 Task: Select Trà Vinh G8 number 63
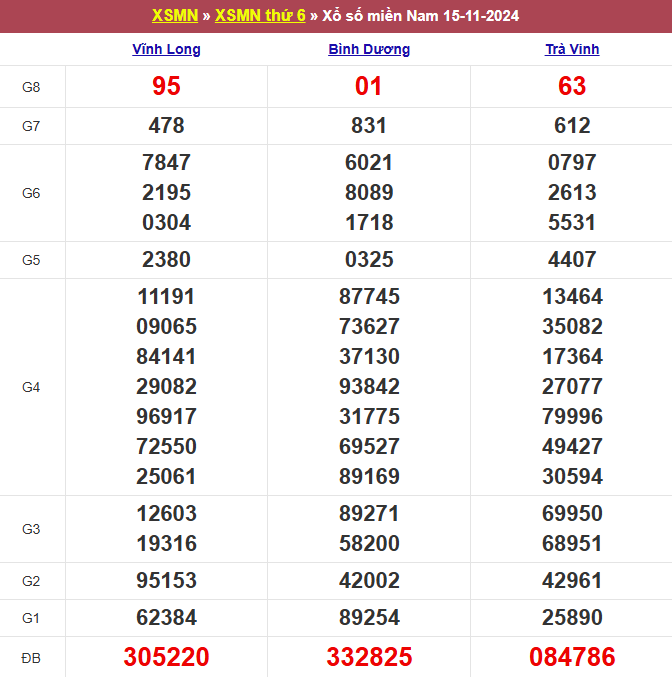coord(572,86)
